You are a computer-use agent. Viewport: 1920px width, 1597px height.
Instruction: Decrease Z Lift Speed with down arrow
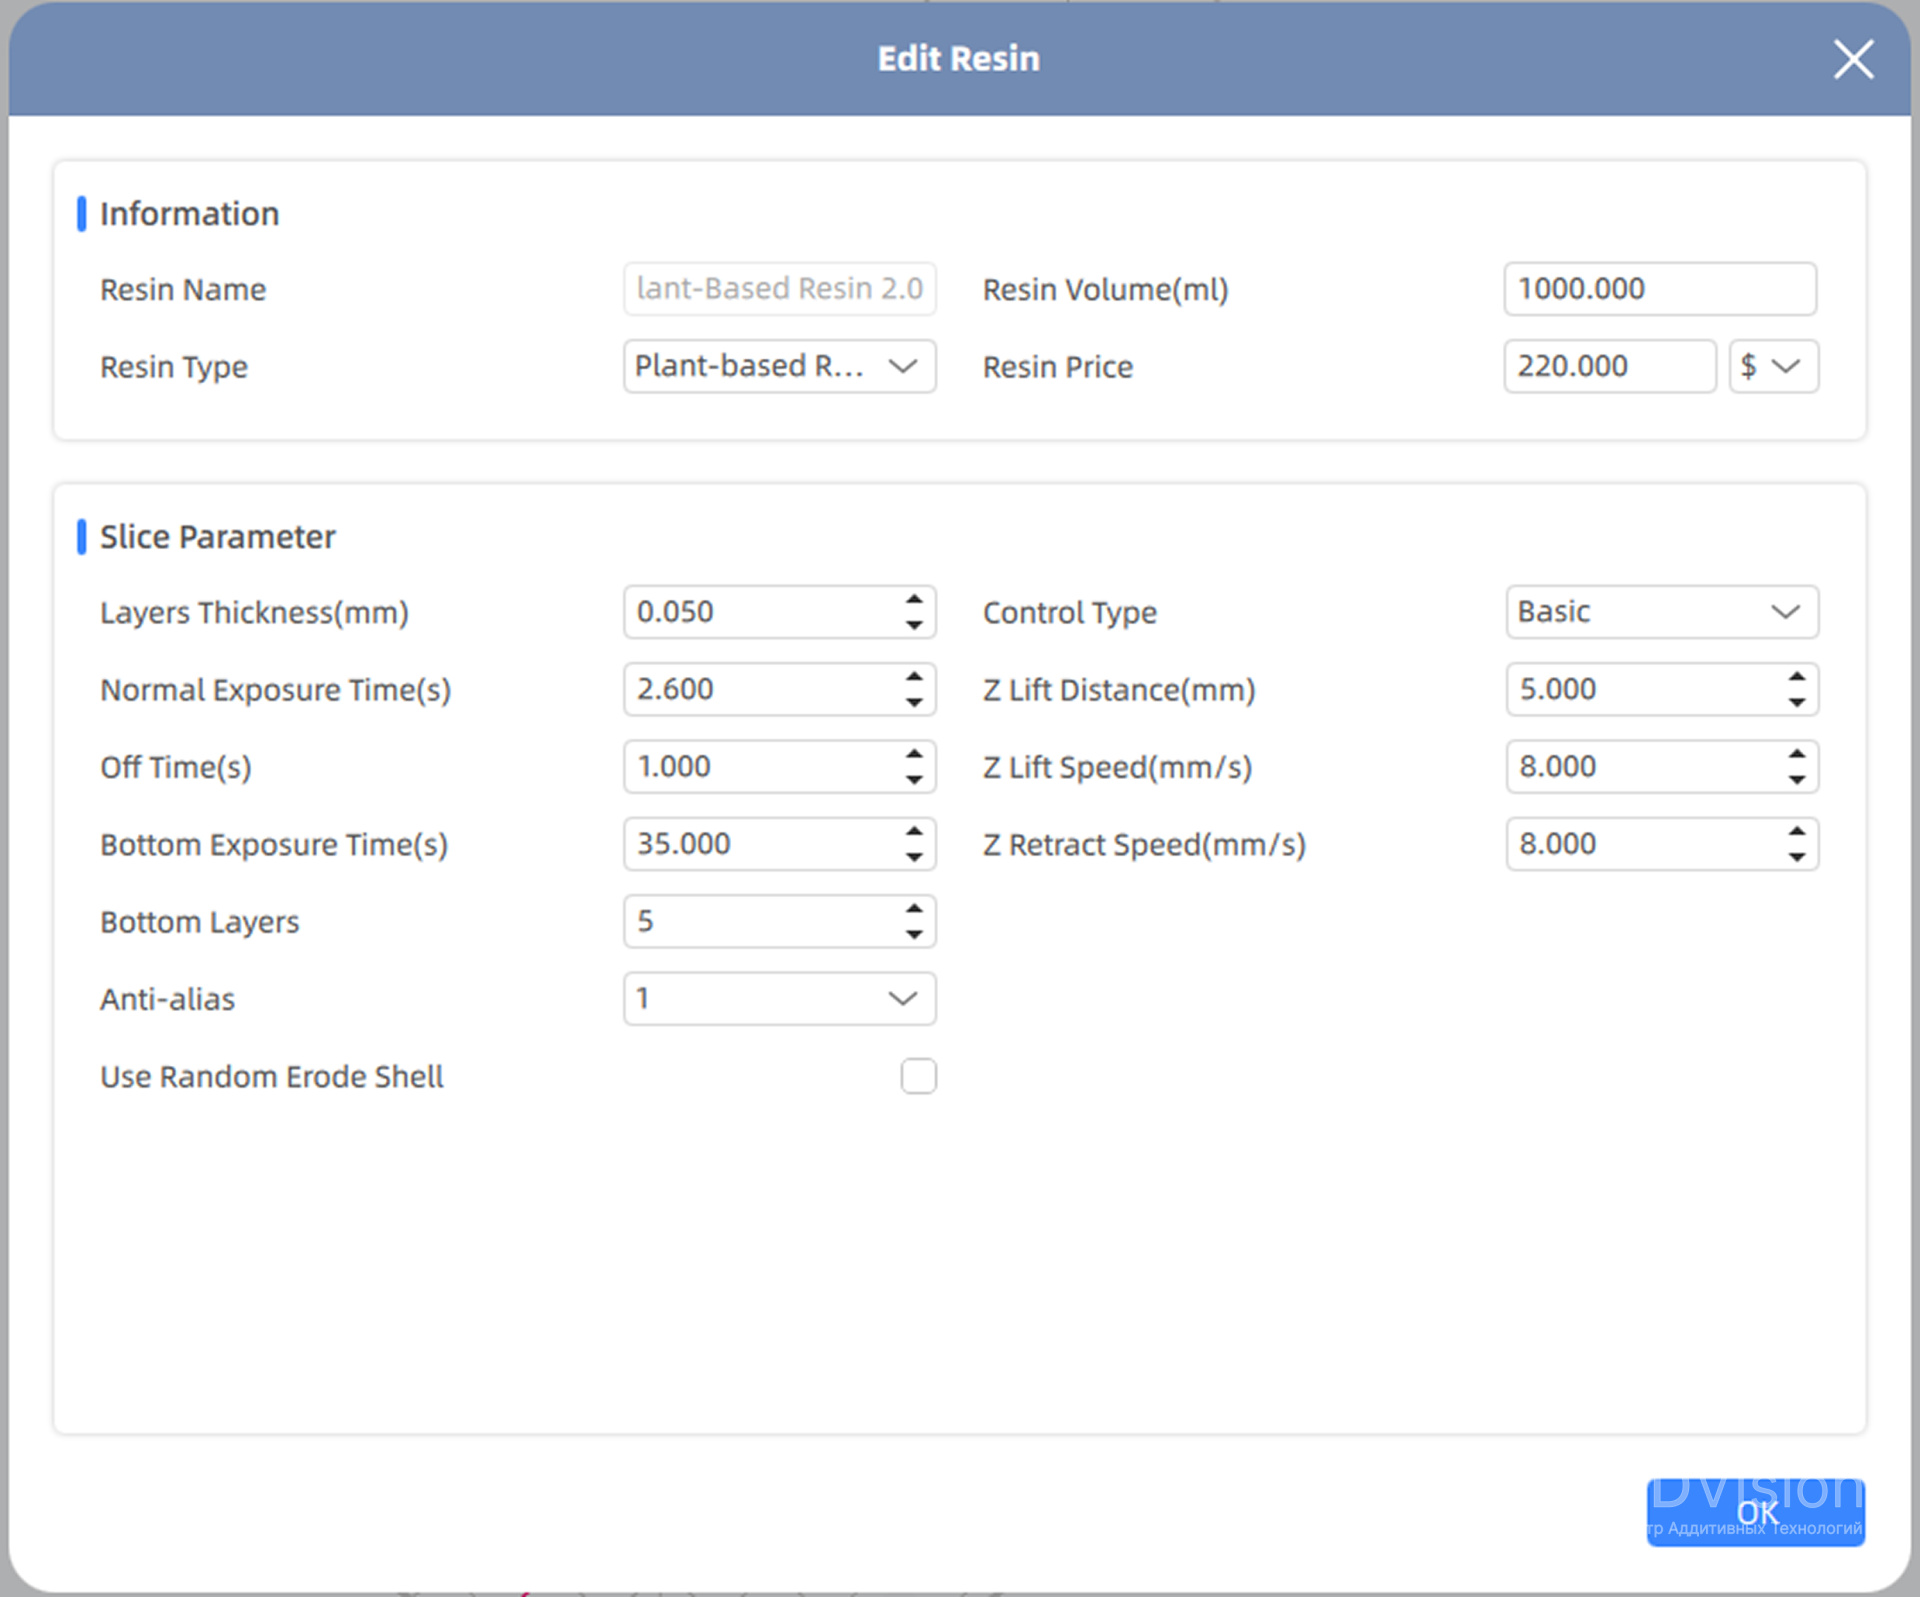[x=1796, y=779]
